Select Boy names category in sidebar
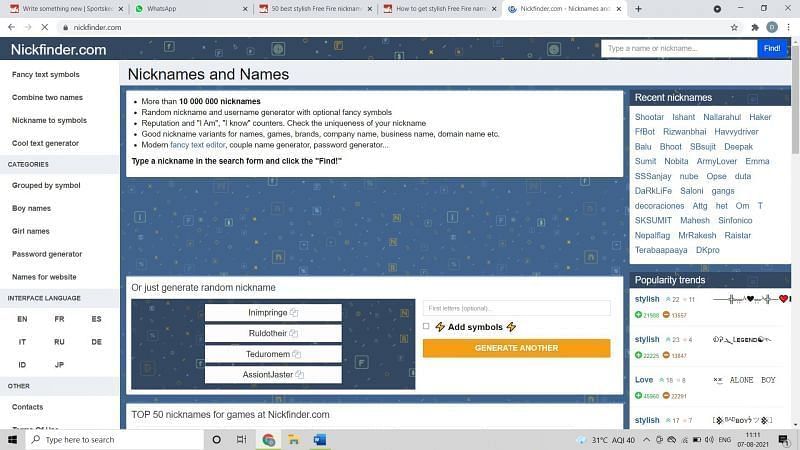Viewport: 800px width, 450px height. click(x=31, y=208)
